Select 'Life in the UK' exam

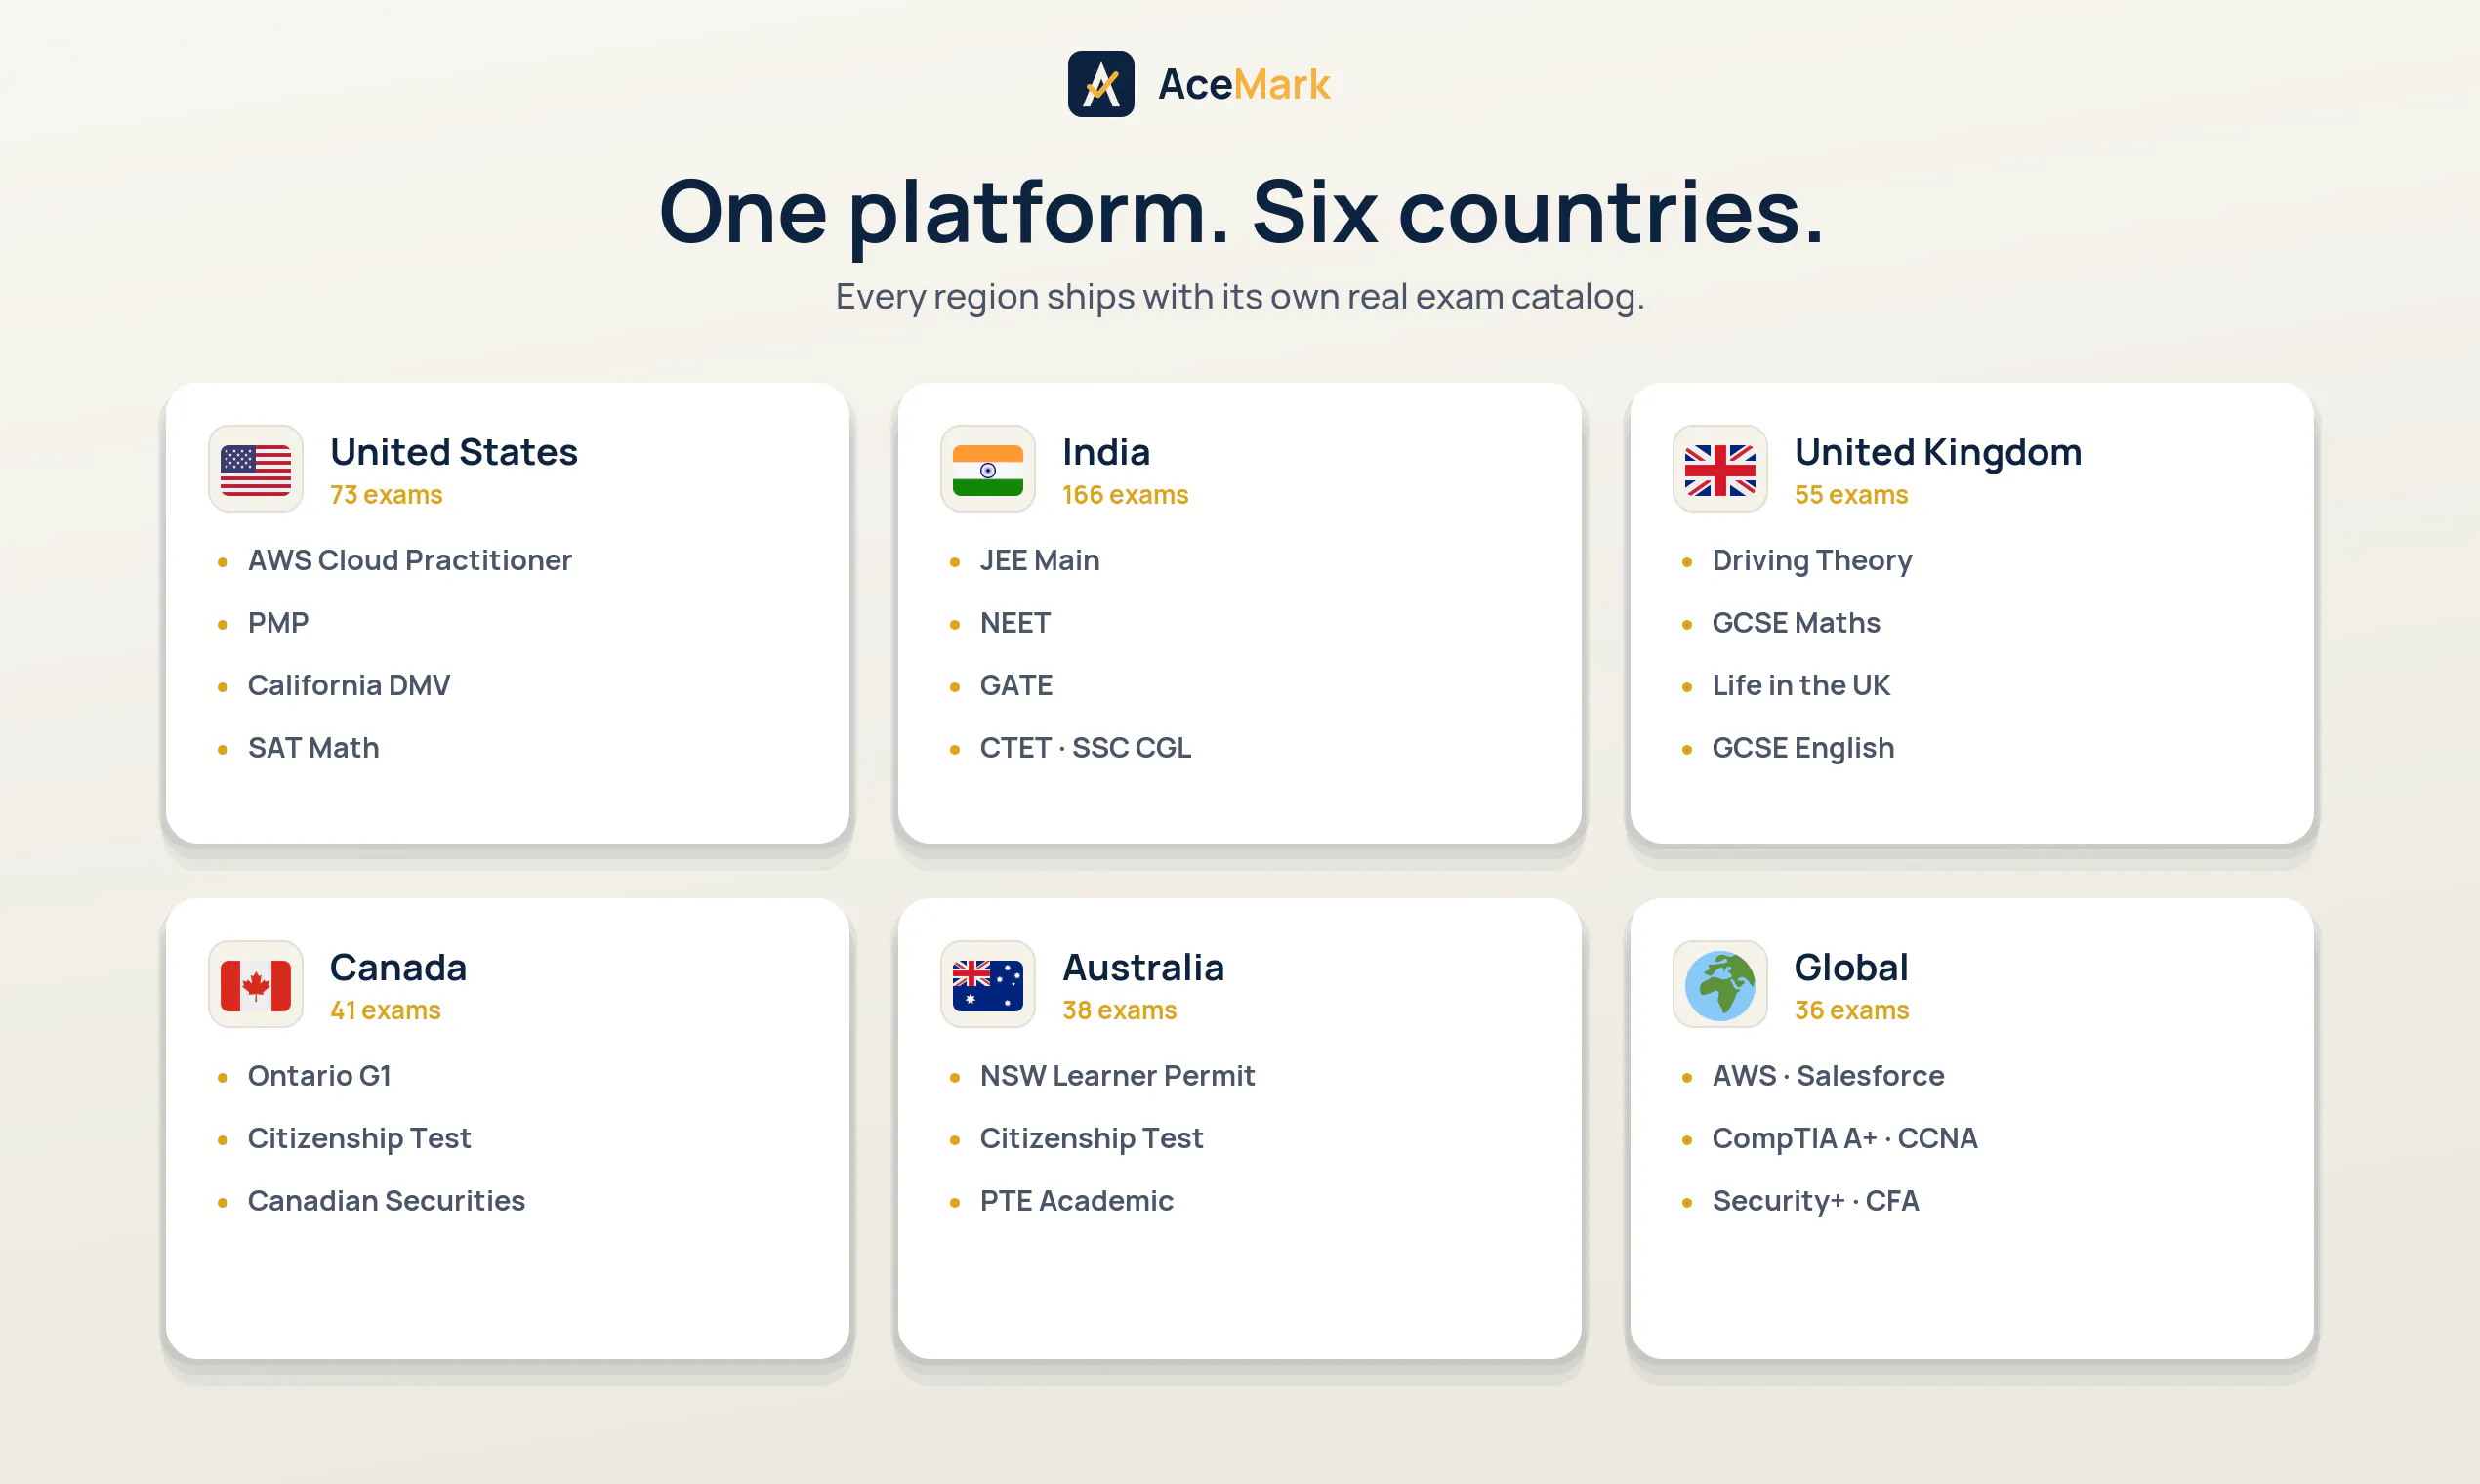click(1801, 685)
